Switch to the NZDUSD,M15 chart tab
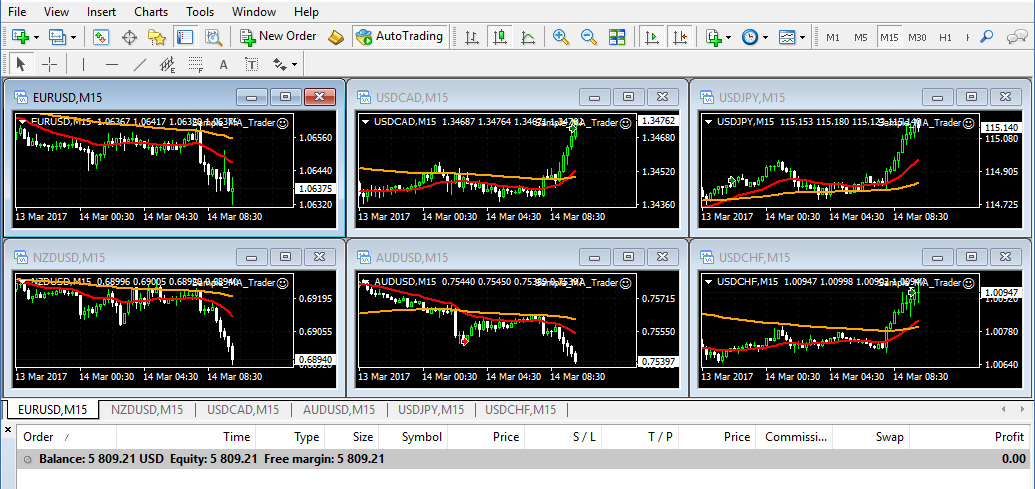 pos(147,410)
